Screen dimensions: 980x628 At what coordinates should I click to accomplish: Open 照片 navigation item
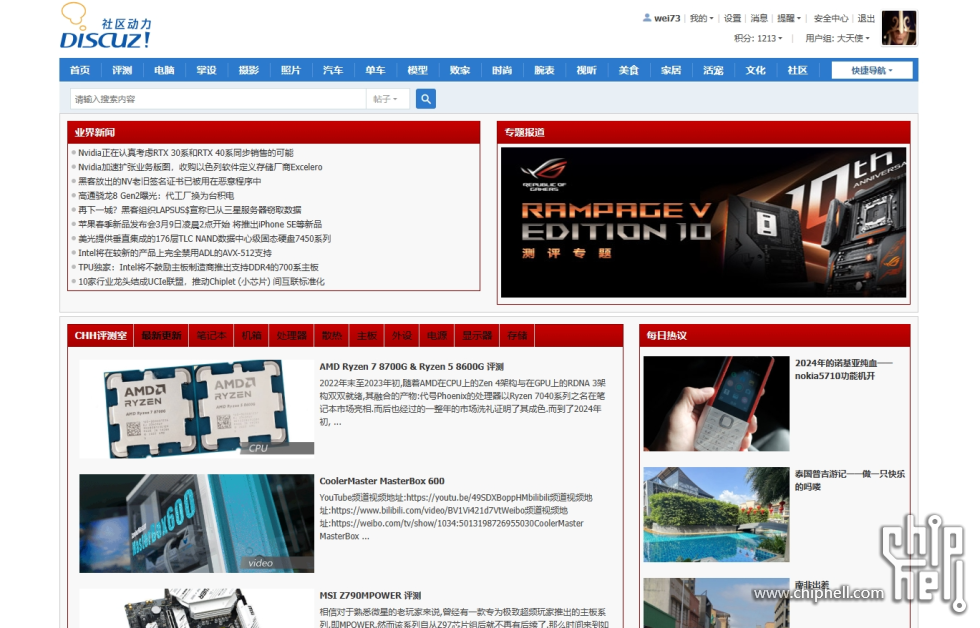[291, 71]
